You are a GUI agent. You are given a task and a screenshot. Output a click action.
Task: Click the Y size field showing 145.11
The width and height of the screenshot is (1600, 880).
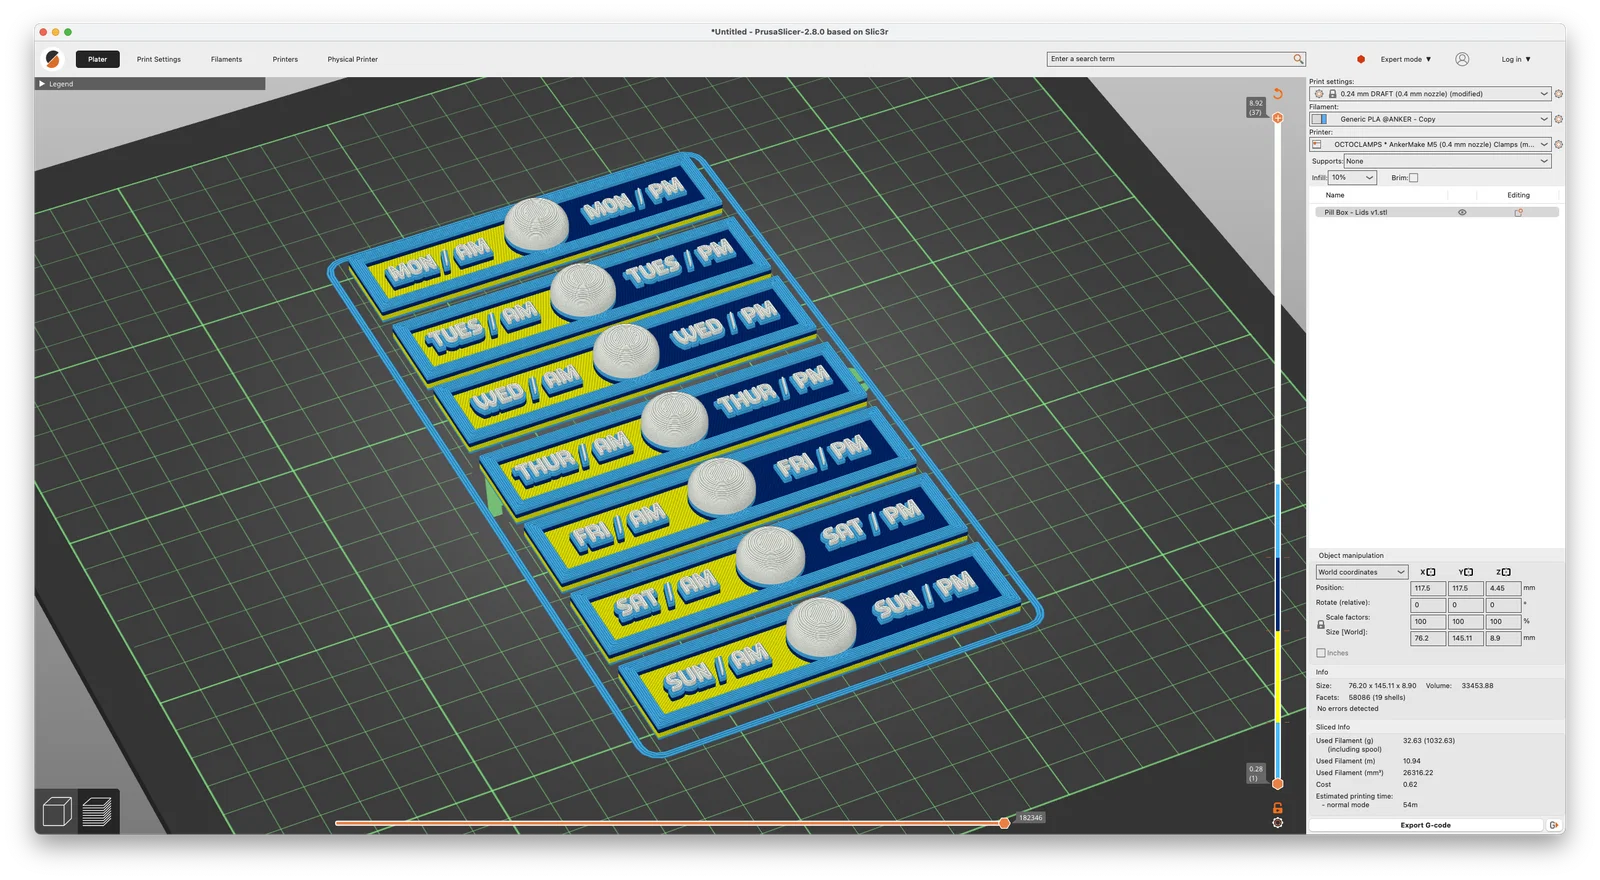point(1466,638)
